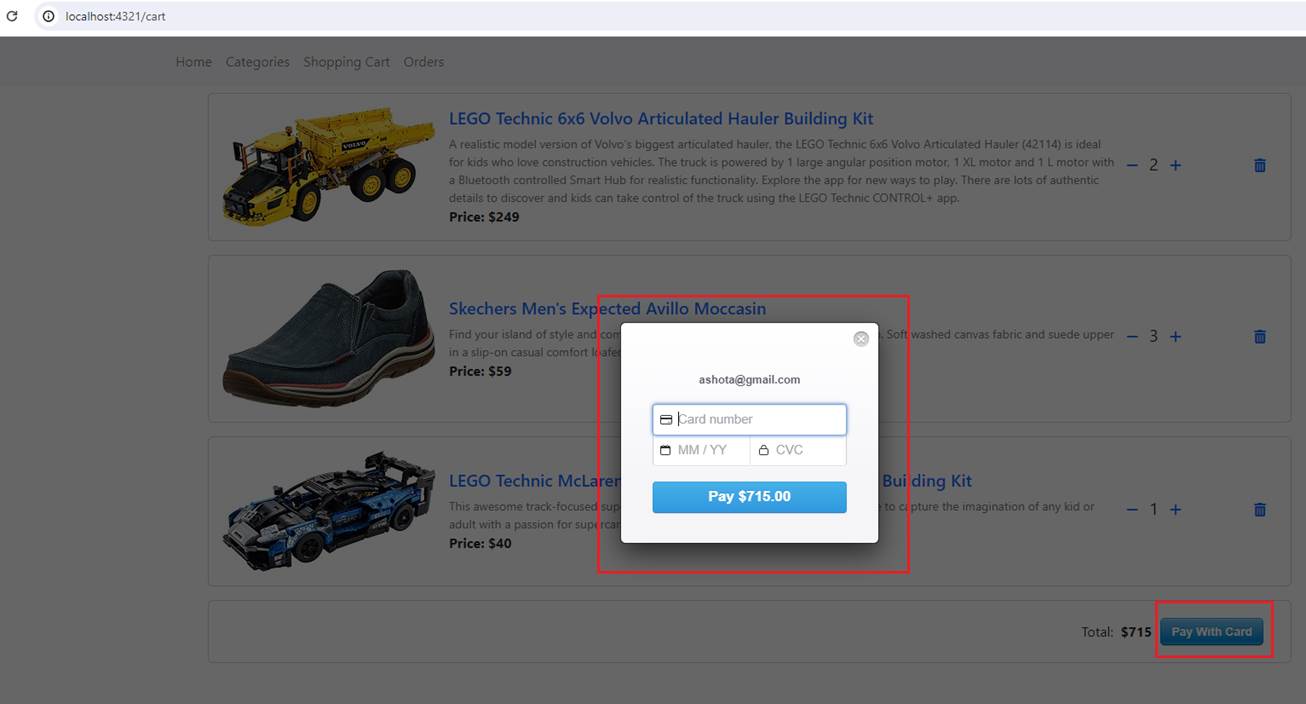This screenshot has height=704, width=1306.
Task: Click the Price: $249 text
Action: coord(484,217)
